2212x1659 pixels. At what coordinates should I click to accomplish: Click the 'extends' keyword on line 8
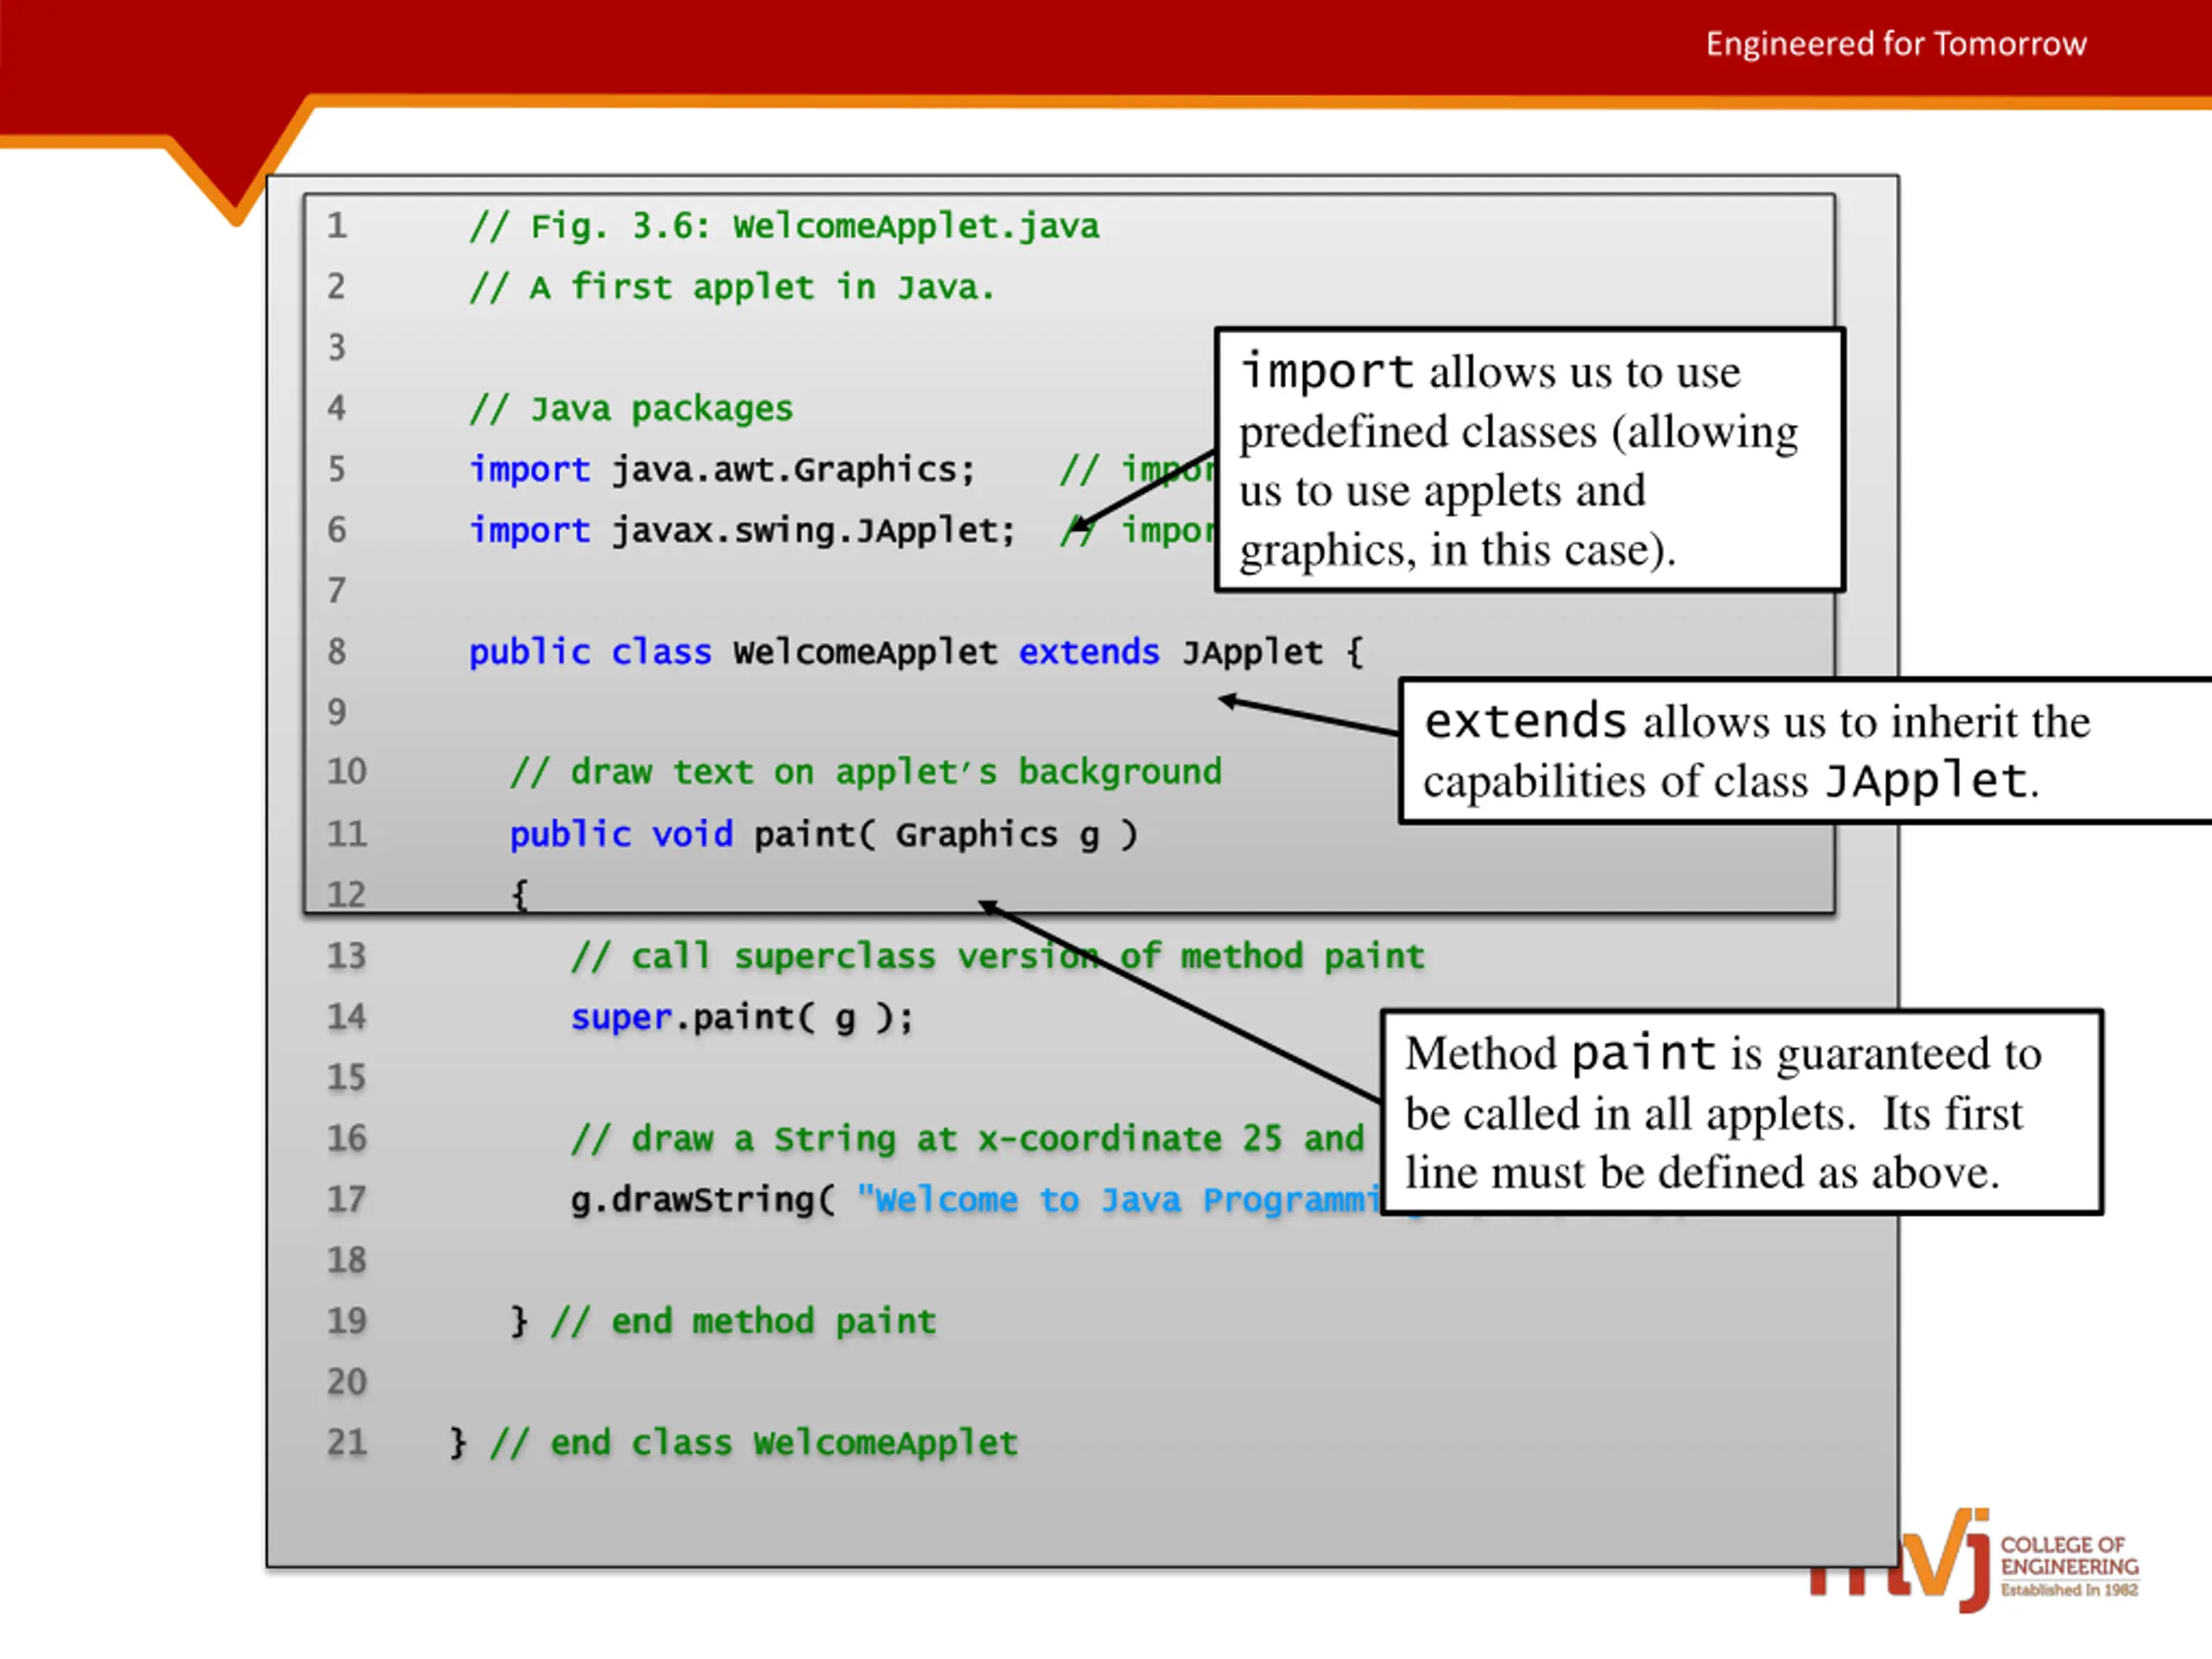(1089, 652)
